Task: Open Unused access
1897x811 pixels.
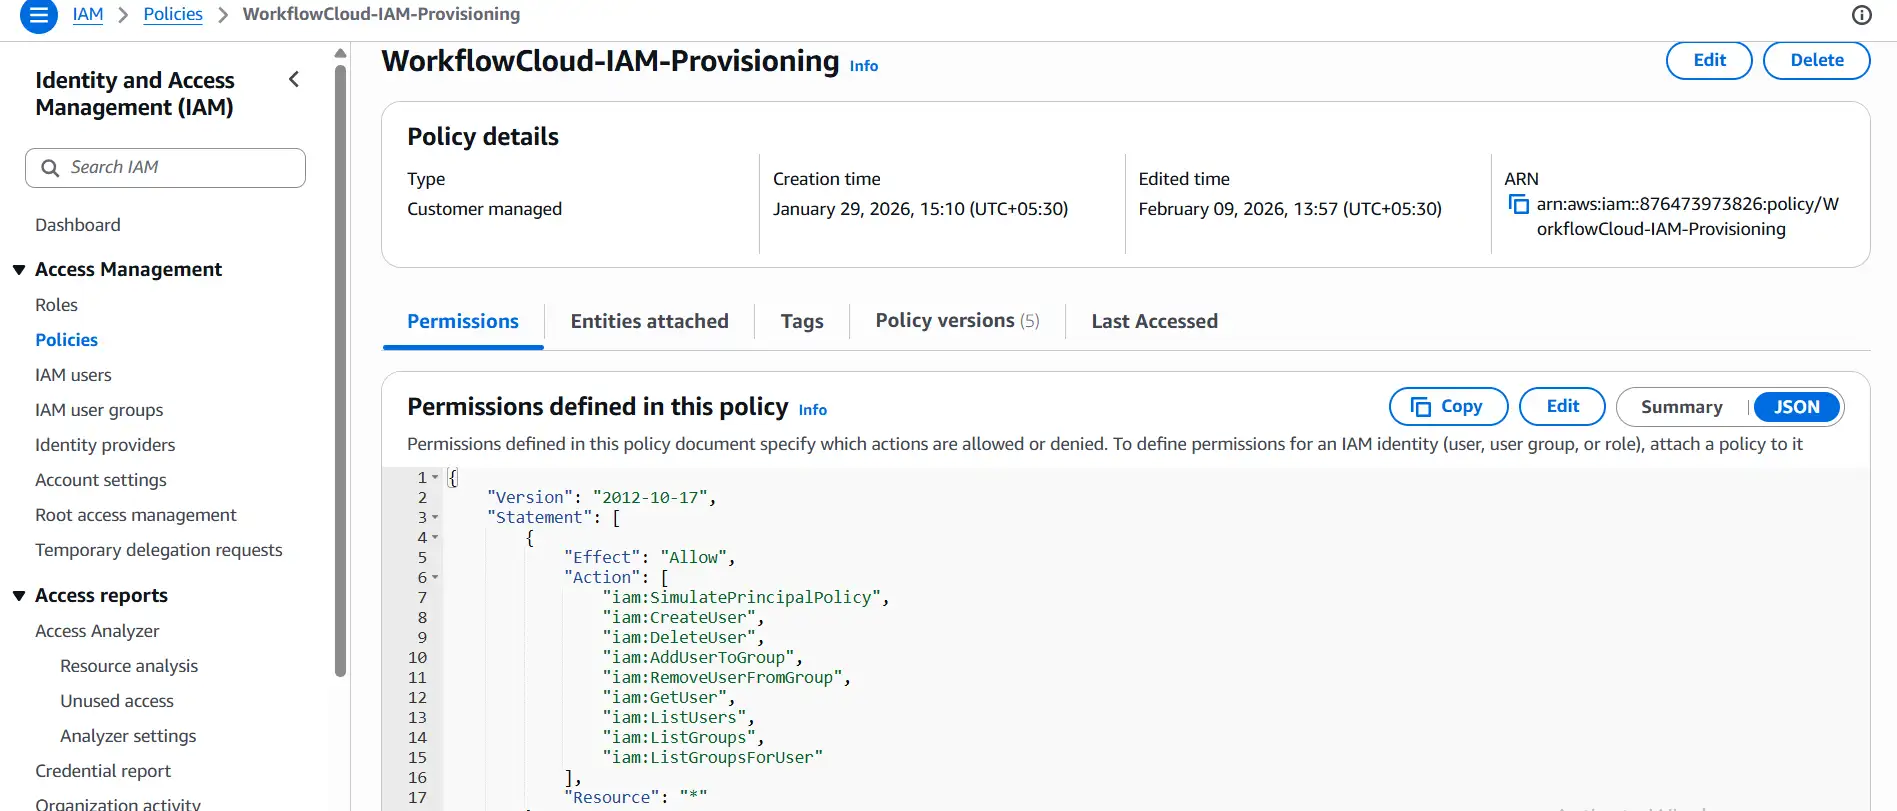Action: [117, 701]
